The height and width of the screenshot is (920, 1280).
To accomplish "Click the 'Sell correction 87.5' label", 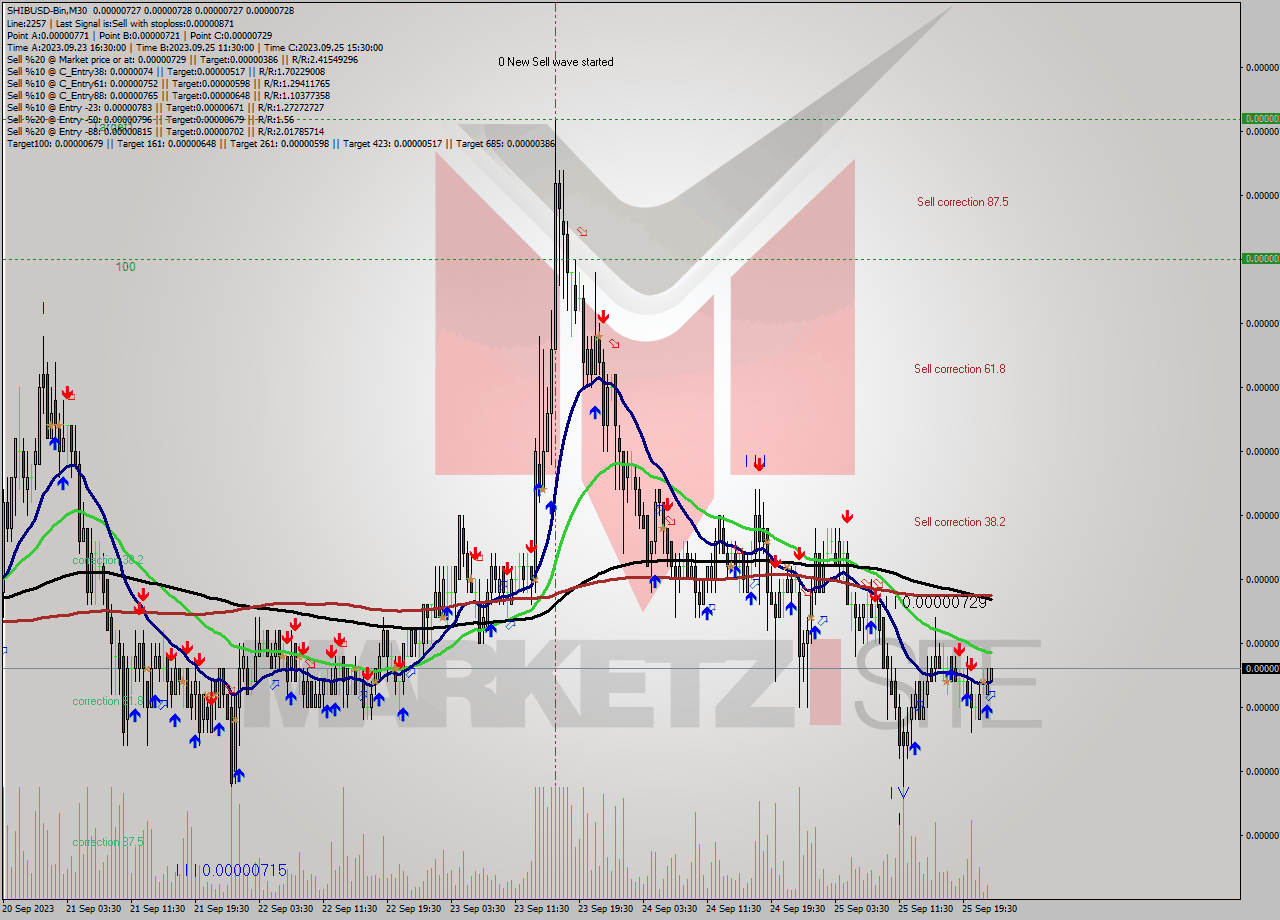I will click(962, 202).
